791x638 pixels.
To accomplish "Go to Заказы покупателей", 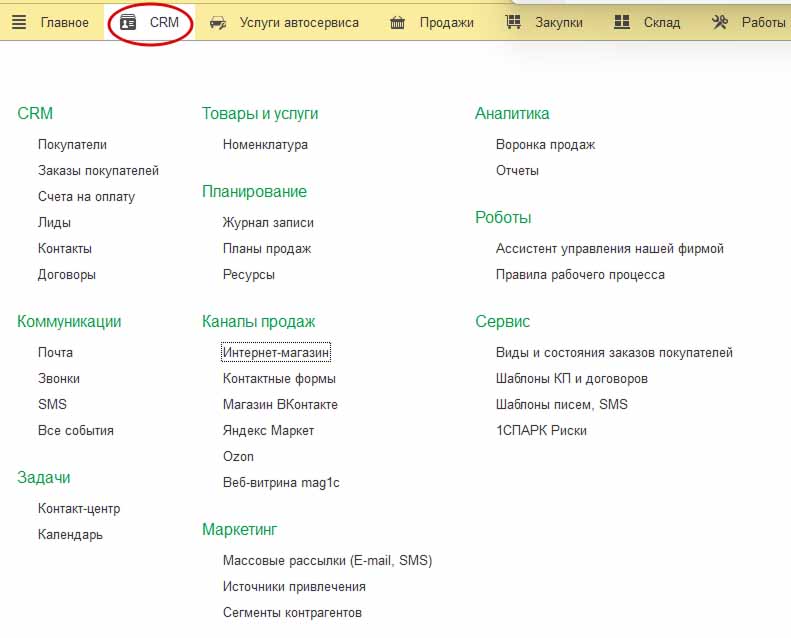I will coord(98,171).
